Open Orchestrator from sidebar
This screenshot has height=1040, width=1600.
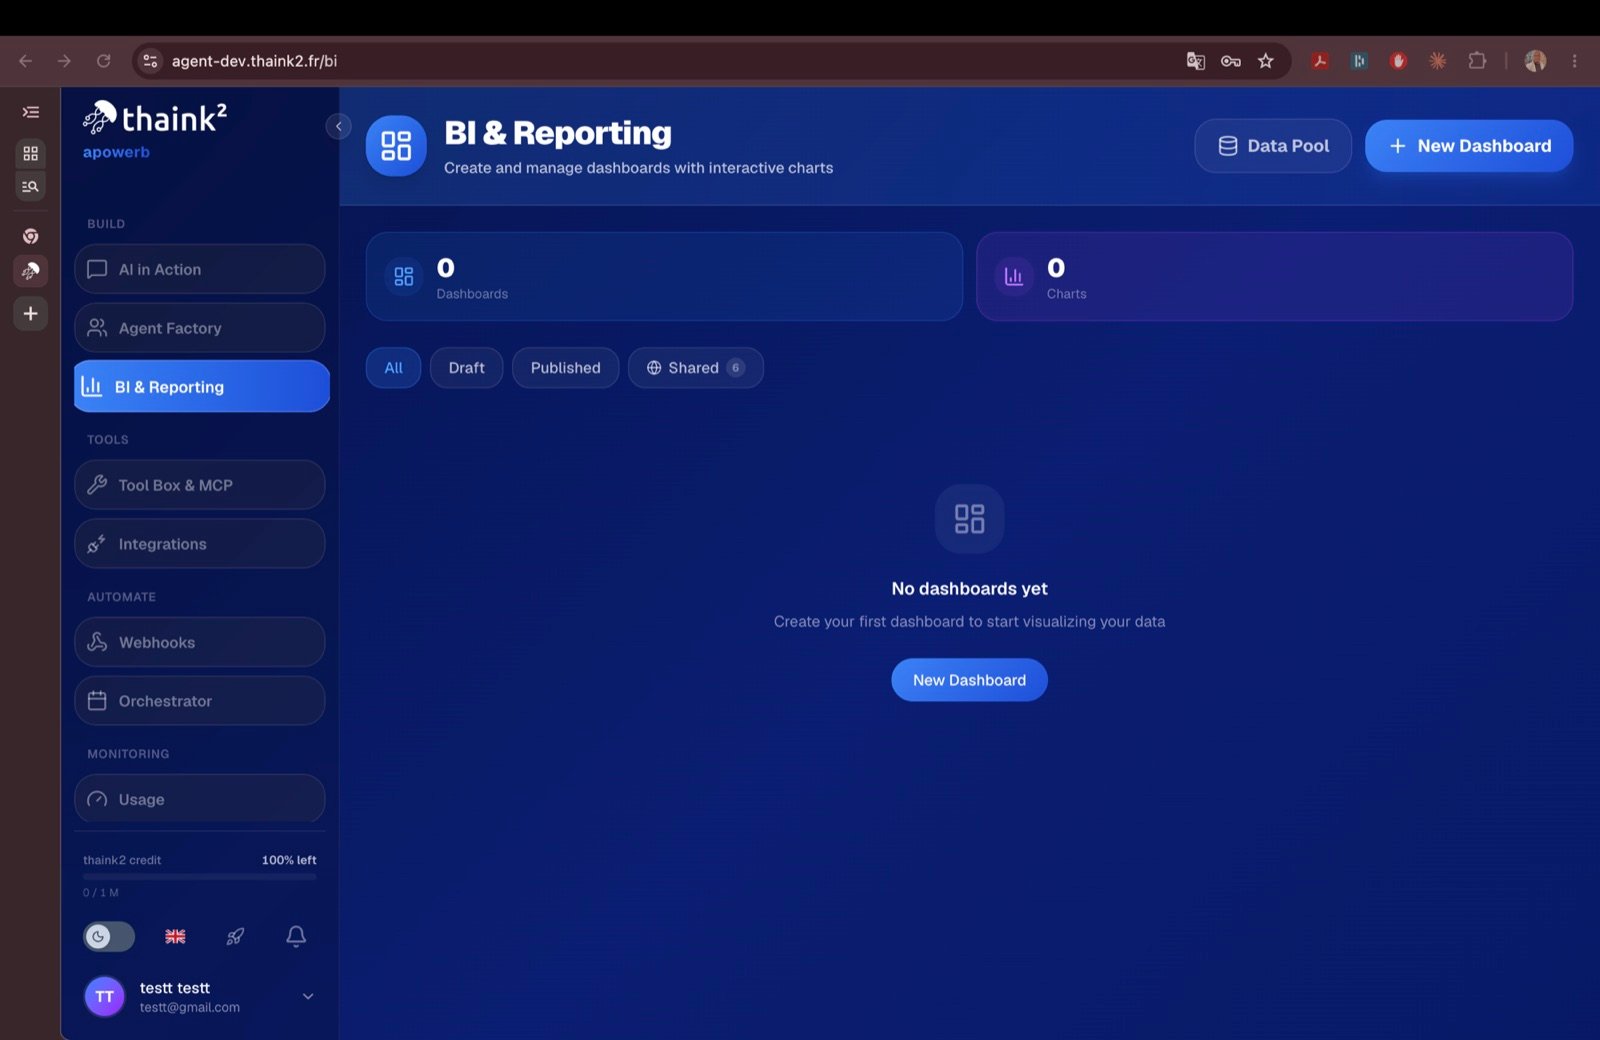point(199,701)
